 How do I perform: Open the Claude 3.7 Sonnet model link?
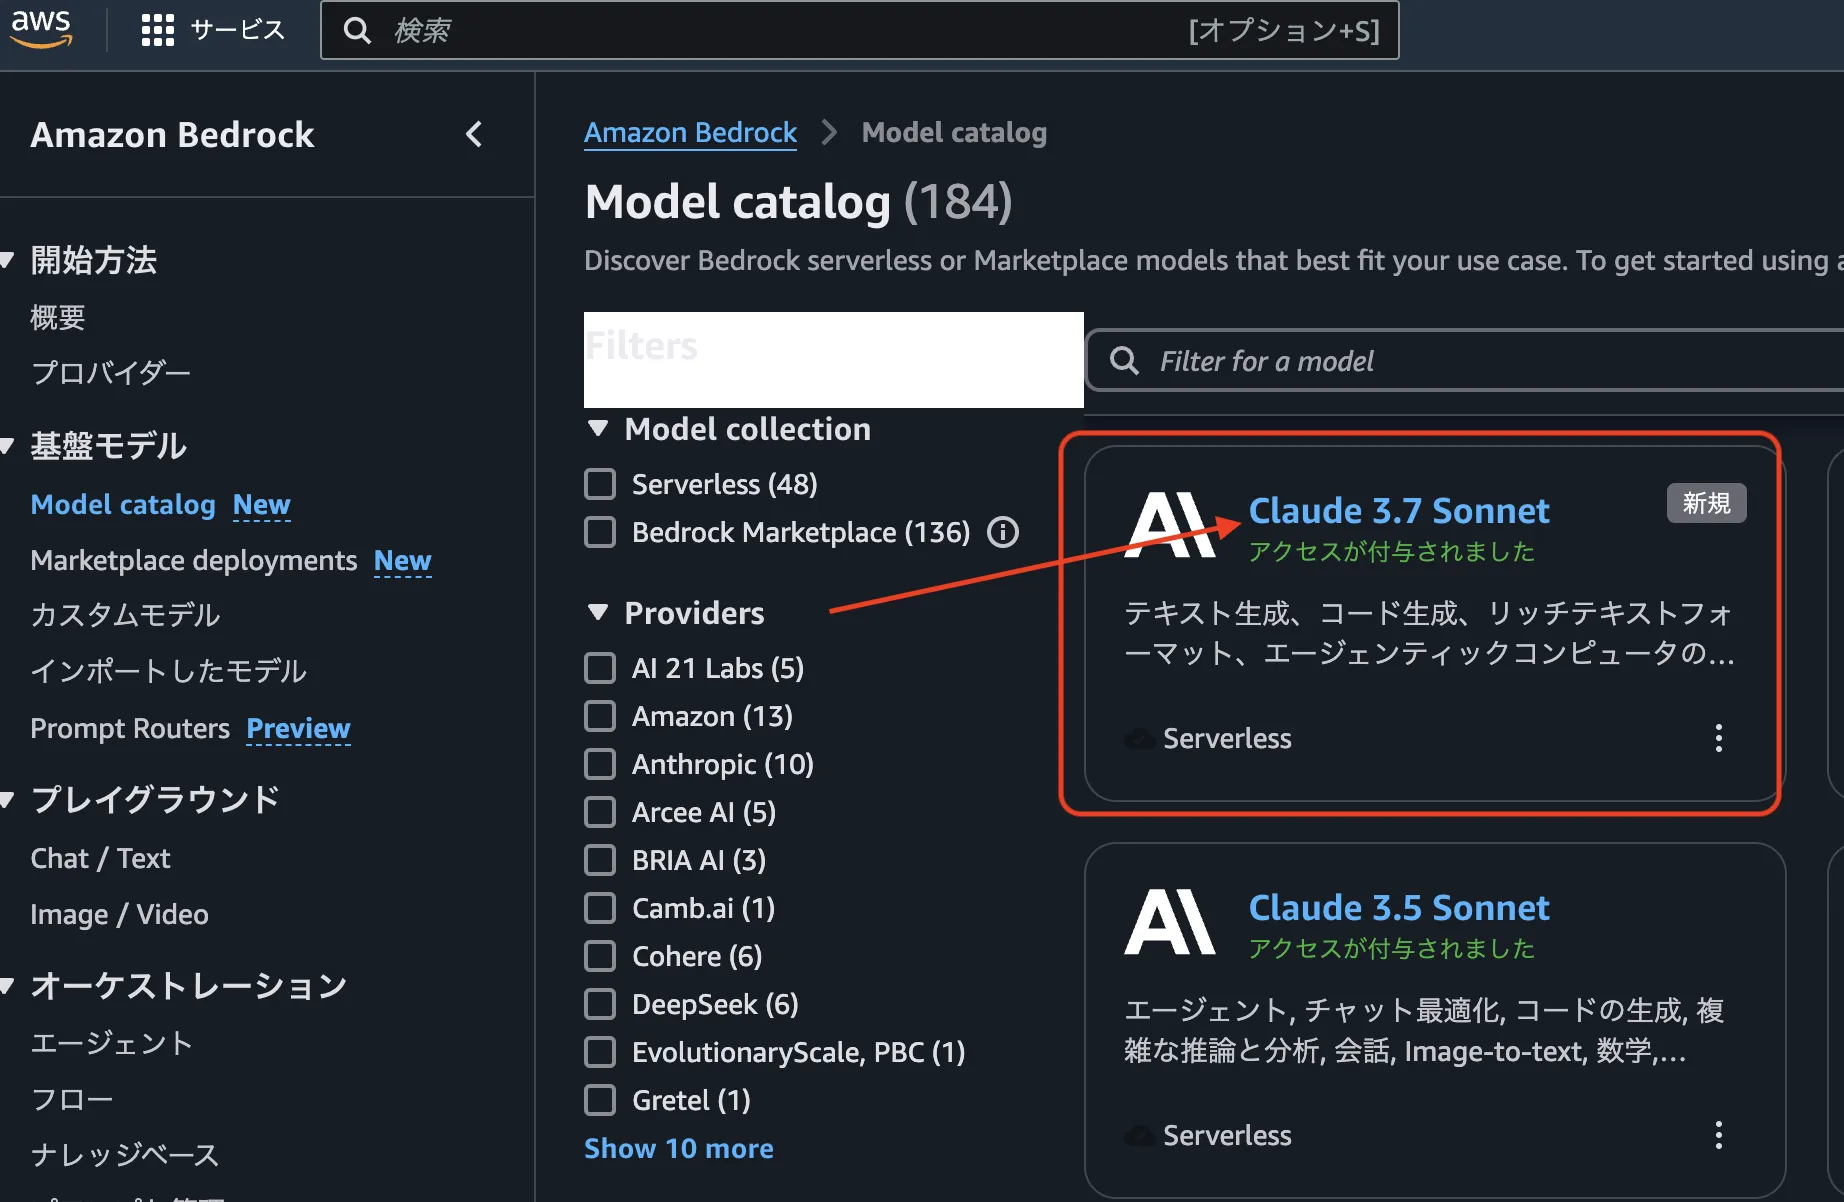1399,510
